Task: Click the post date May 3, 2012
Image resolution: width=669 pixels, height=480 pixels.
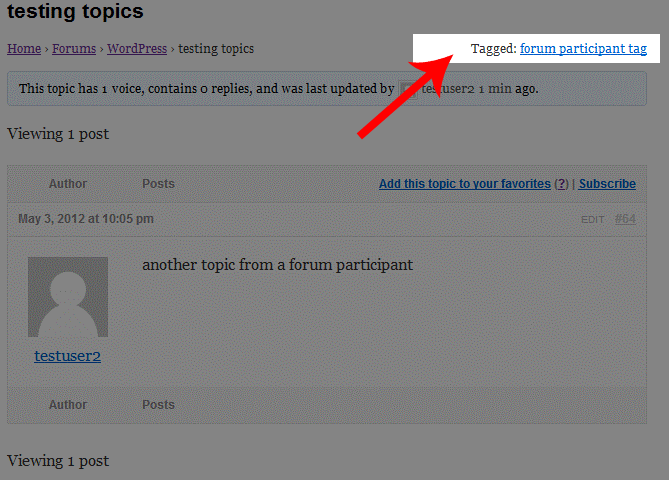Action: (x=86, y=219)
